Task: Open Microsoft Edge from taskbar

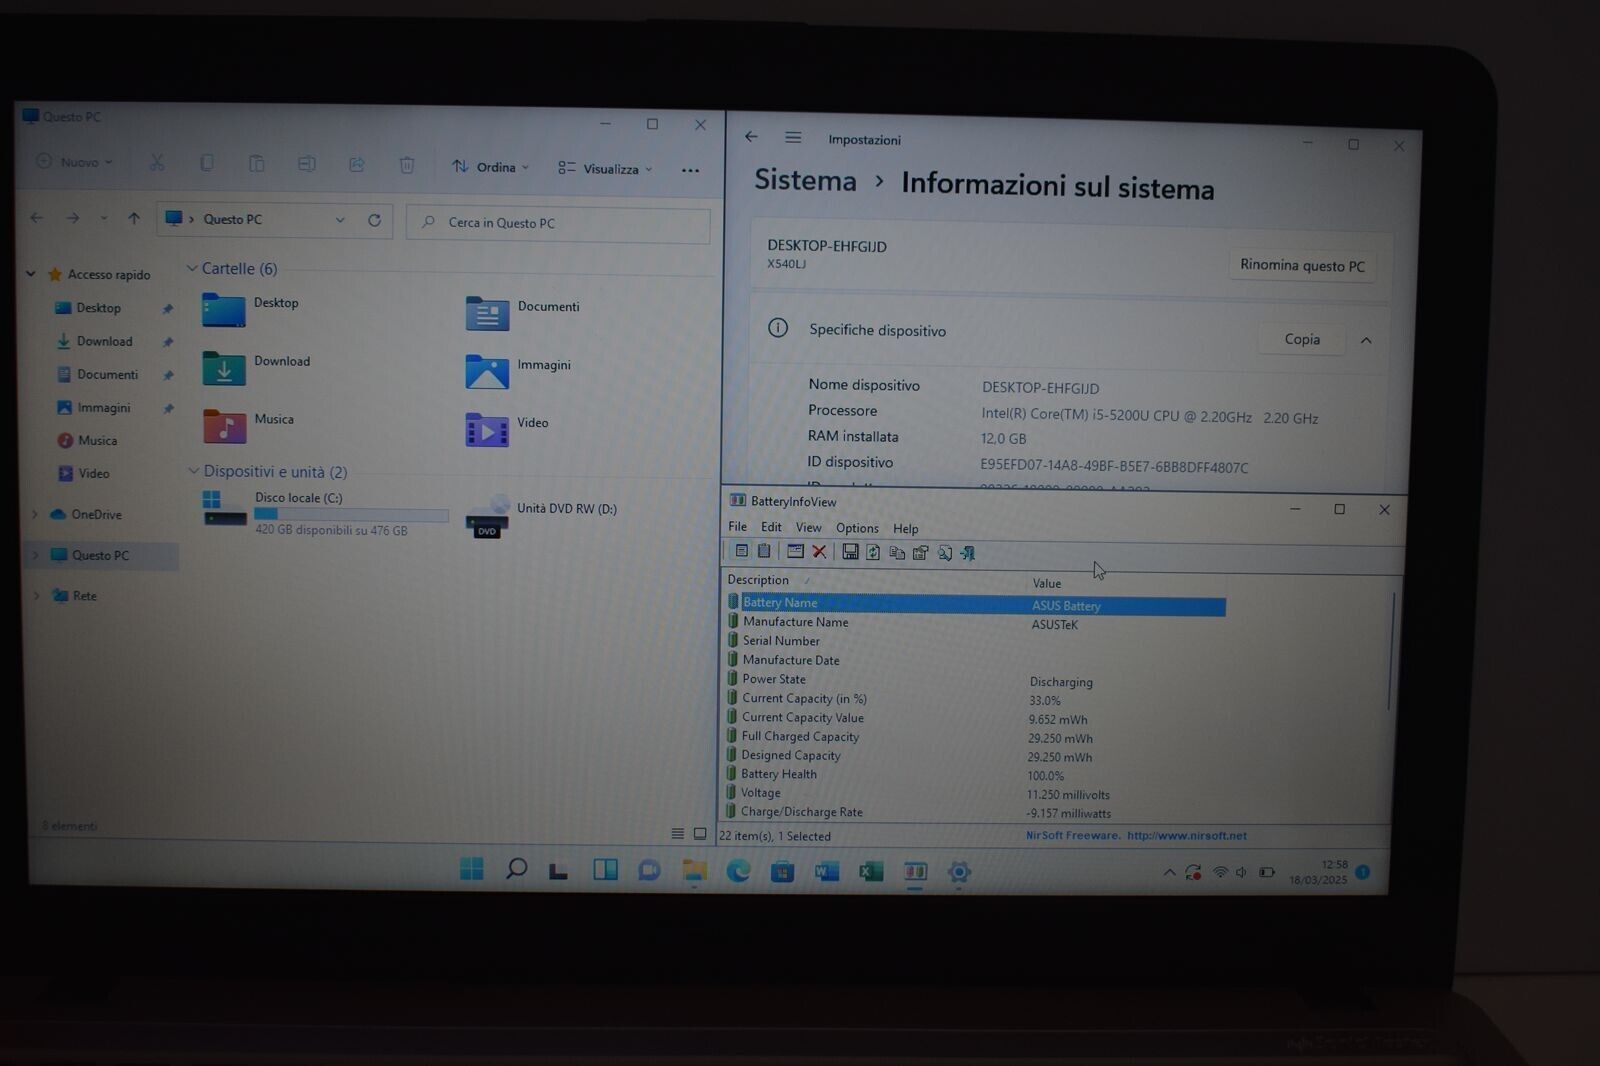Action: 738,871
